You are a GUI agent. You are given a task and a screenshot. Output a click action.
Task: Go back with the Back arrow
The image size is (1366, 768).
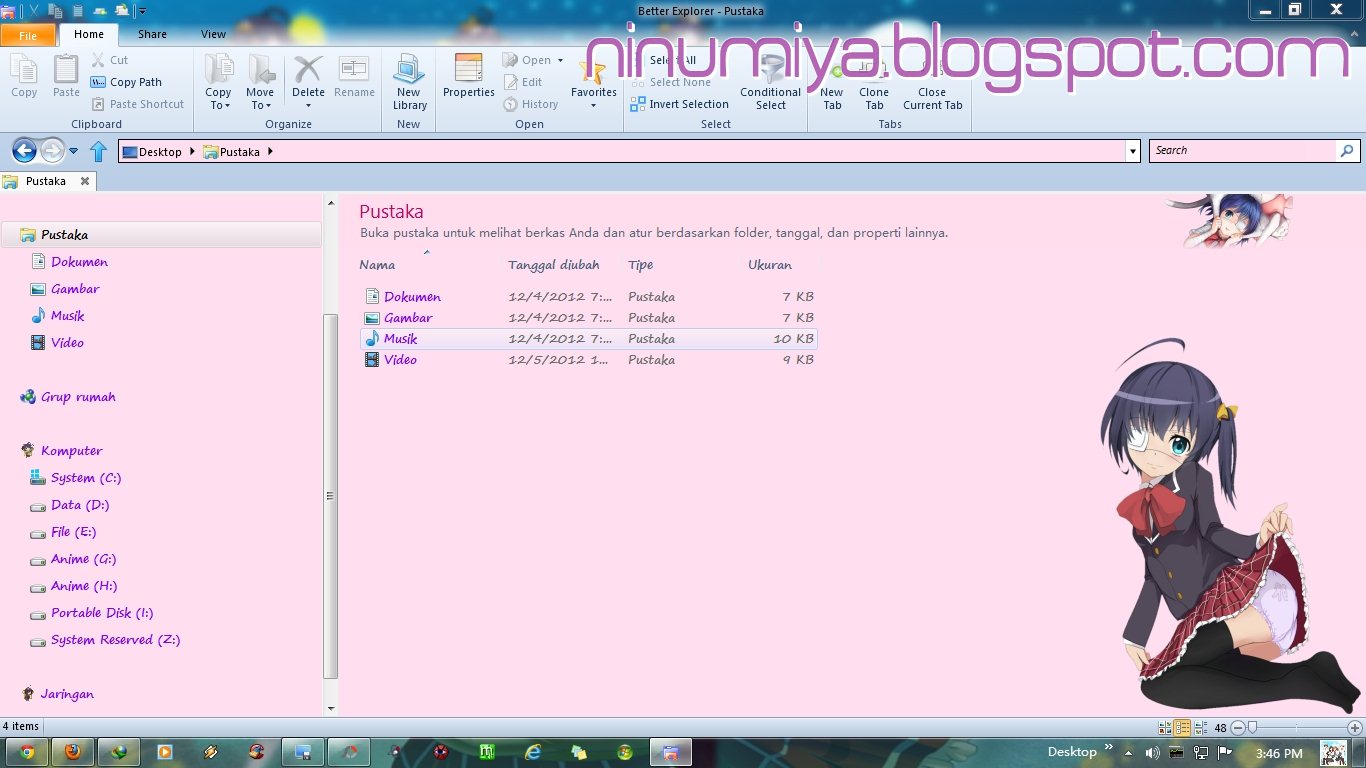coord(24,151)
